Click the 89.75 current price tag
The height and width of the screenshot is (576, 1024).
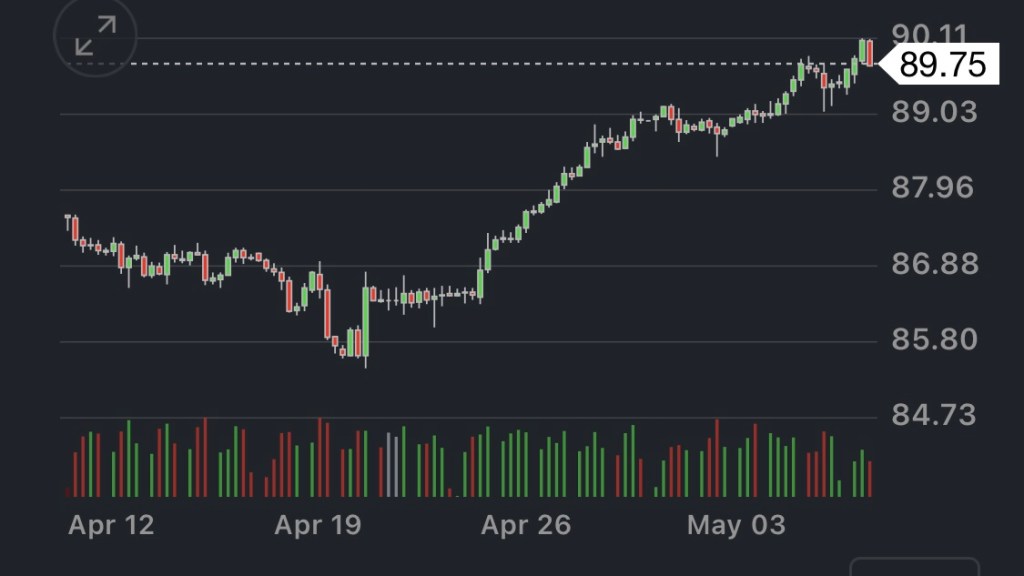[x=942, y=65]
